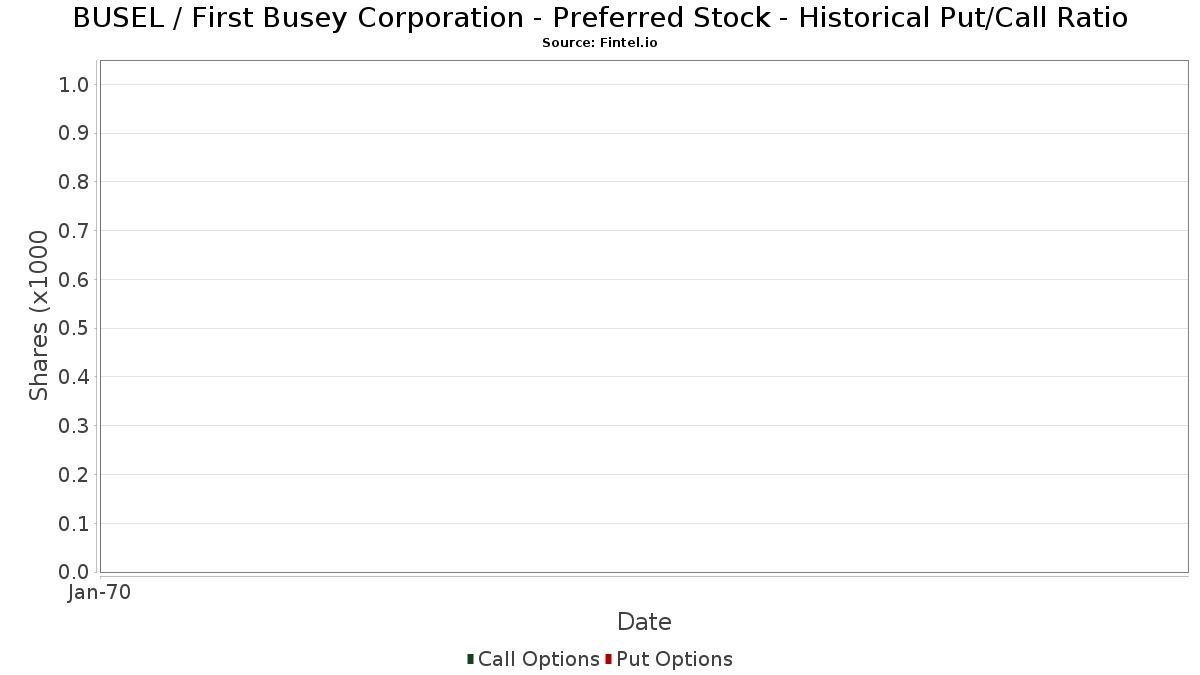
Task: Click the Source: Fintel.io subtitle
Action: (600, 43)
